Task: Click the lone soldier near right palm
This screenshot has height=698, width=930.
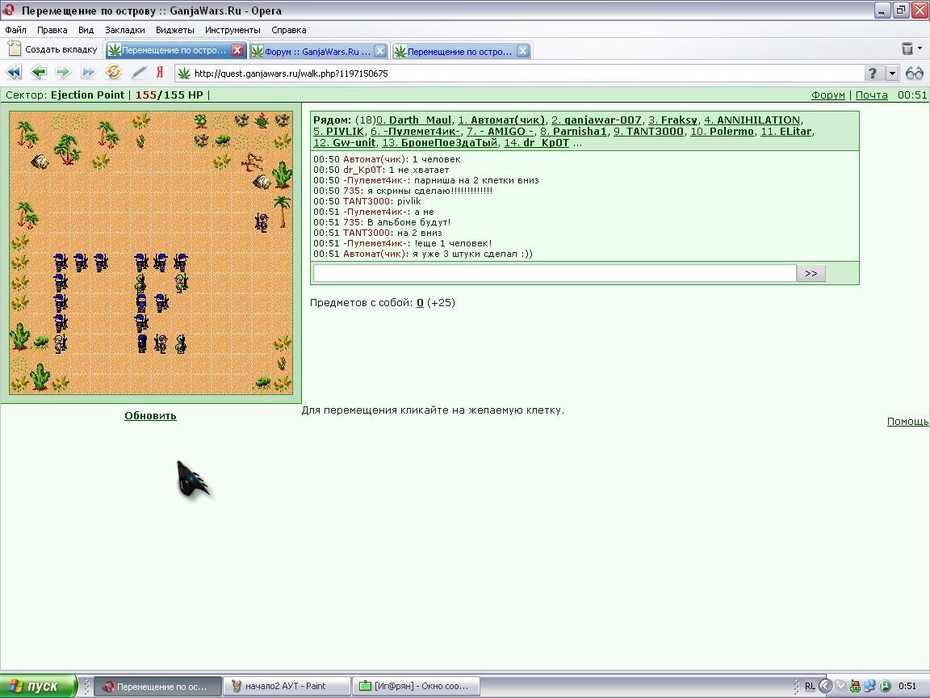Action: coord(262,222)
